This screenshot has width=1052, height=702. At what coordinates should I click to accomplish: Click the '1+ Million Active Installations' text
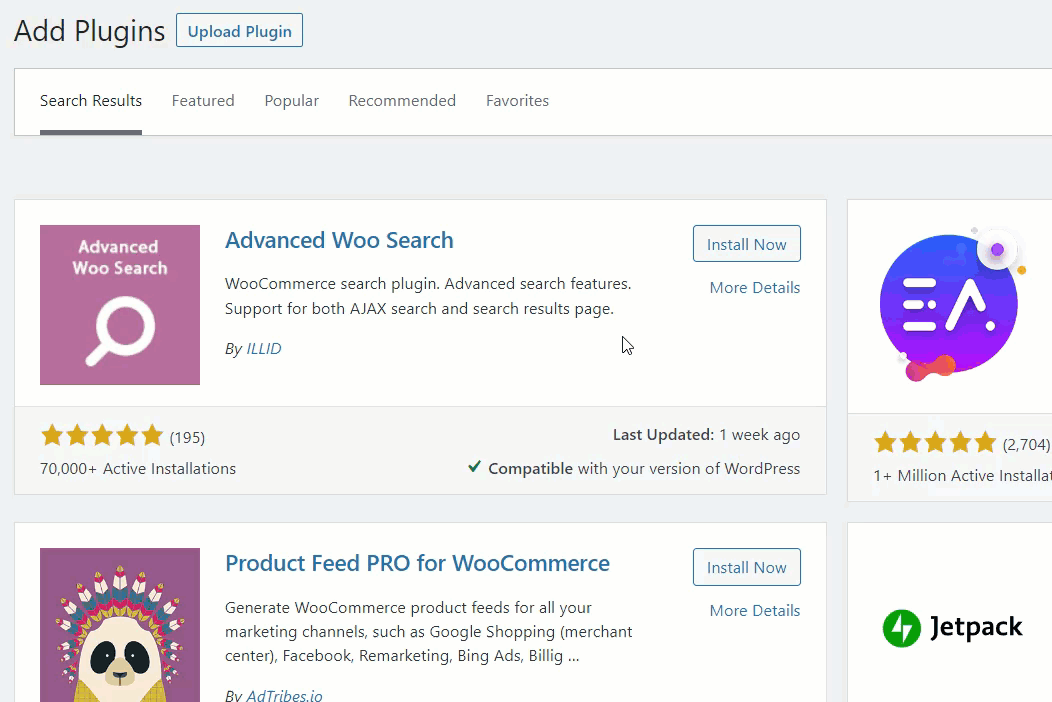(962, 476)
